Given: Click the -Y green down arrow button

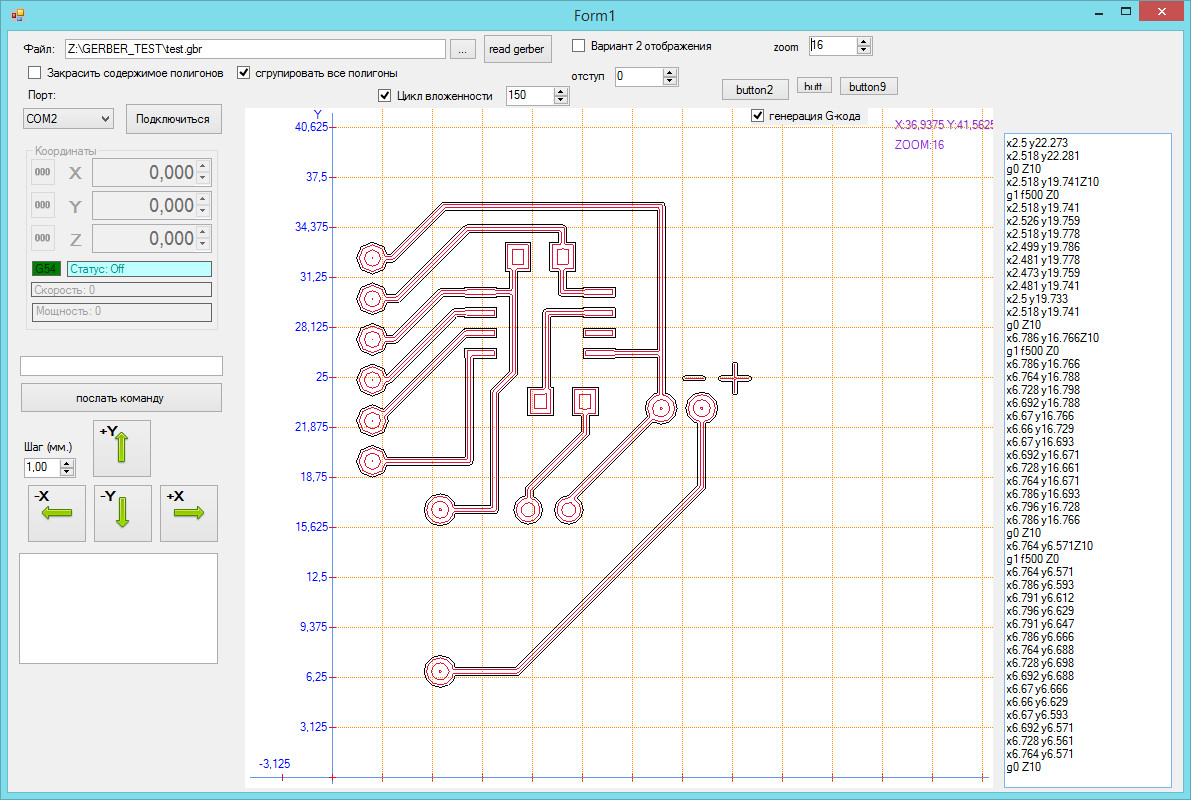Looking at the screenshot, I should point(121,513).
